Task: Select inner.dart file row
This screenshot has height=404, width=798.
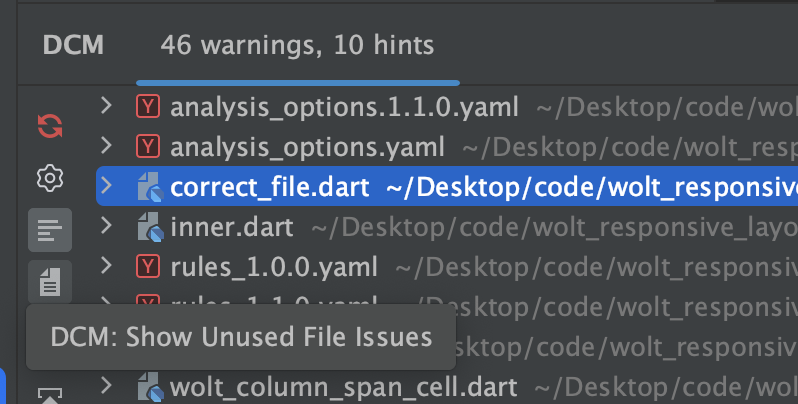Action: tap(447, 227)
